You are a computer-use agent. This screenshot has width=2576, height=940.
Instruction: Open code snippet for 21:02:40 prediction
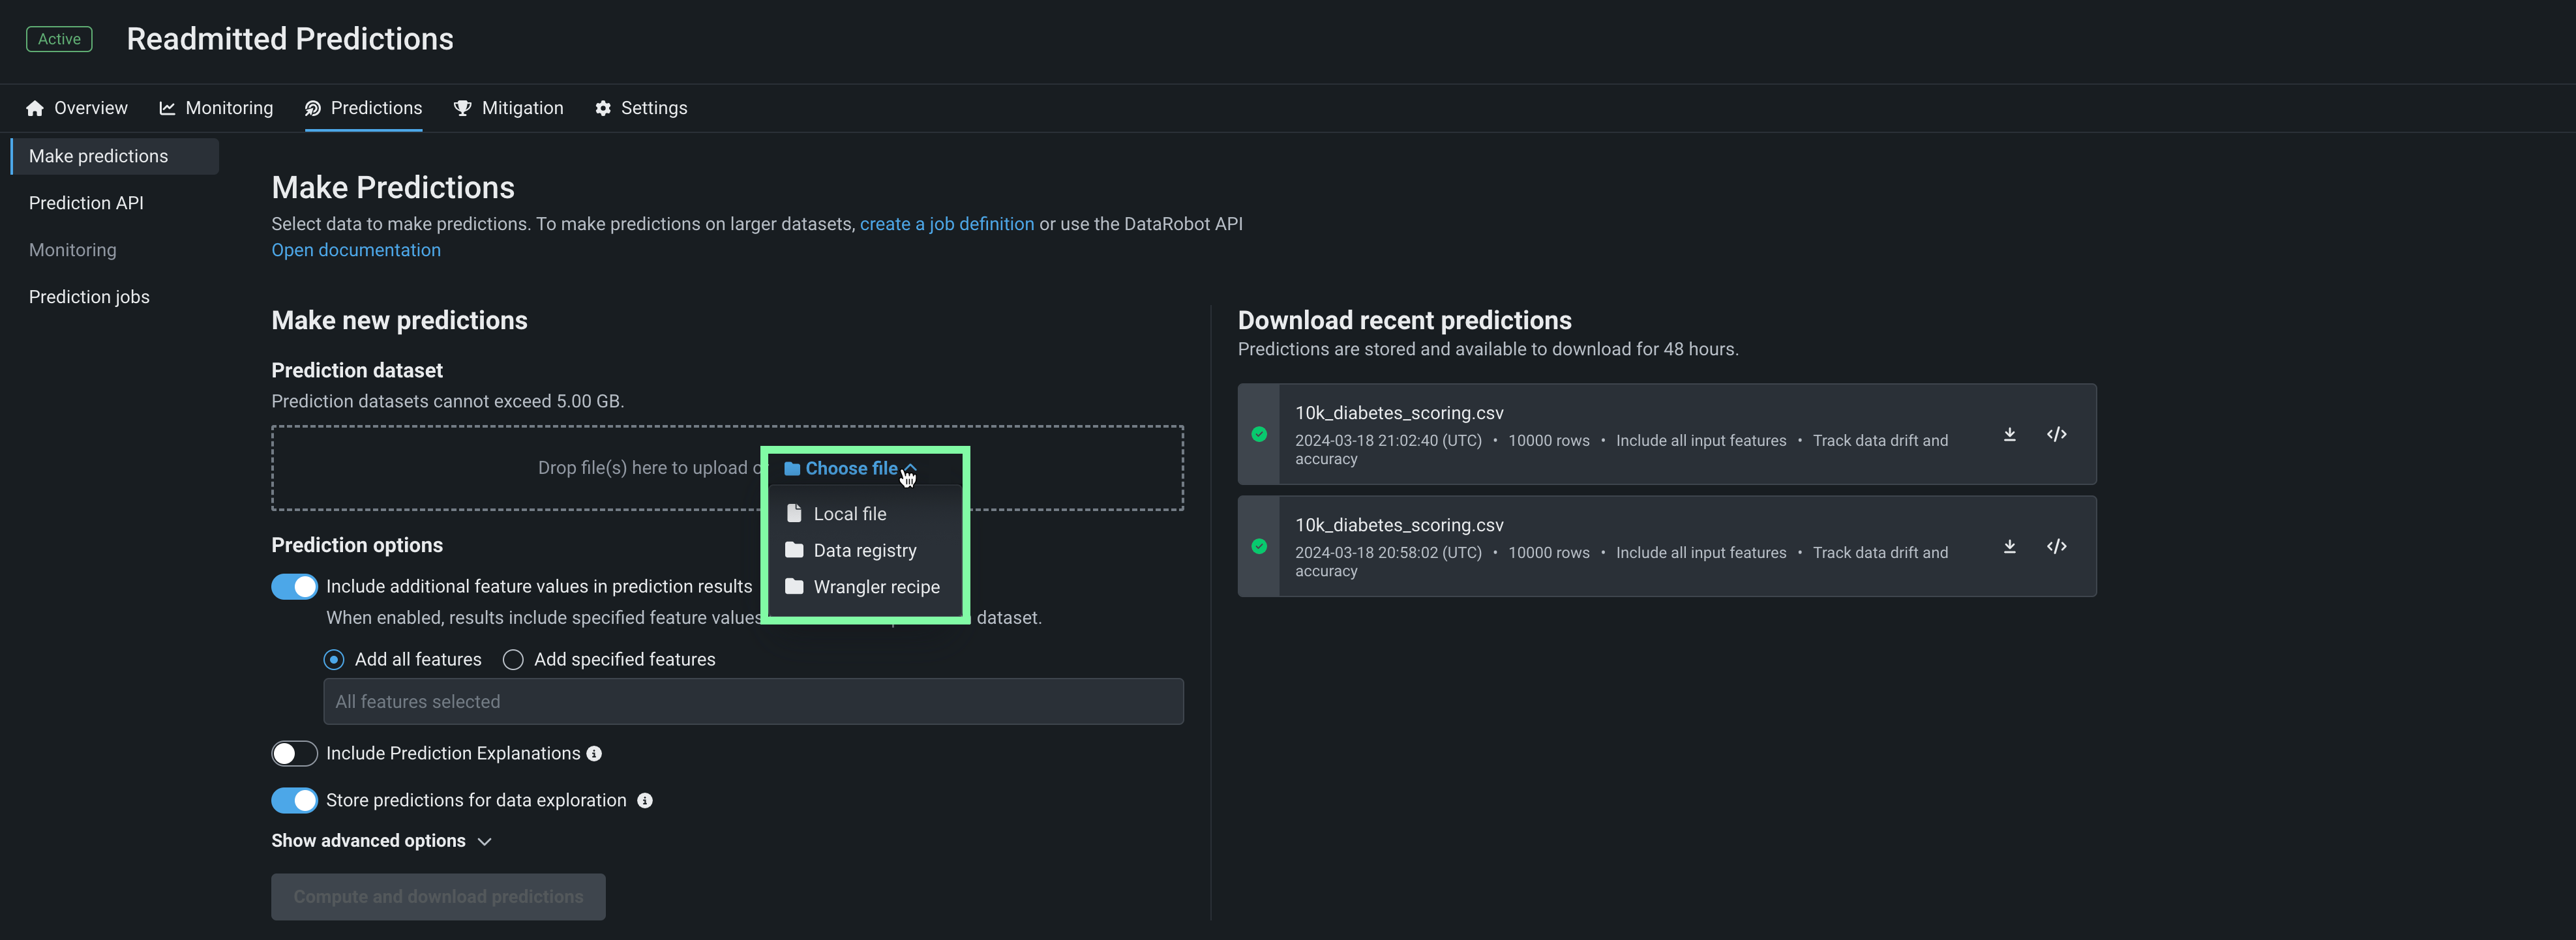pos(2056,434)
